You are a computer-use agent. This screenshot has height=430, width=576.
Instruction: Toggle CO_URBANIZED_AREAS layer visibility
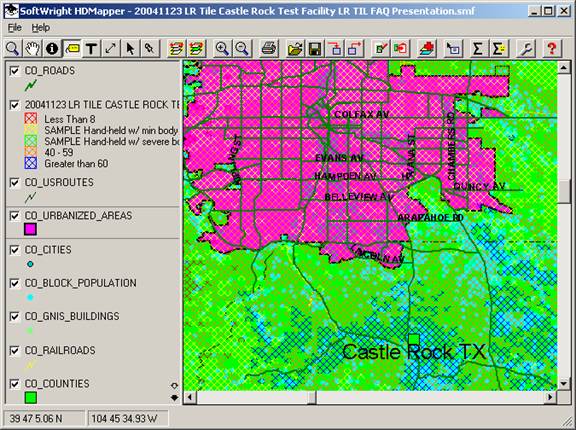tap(14, 216)
